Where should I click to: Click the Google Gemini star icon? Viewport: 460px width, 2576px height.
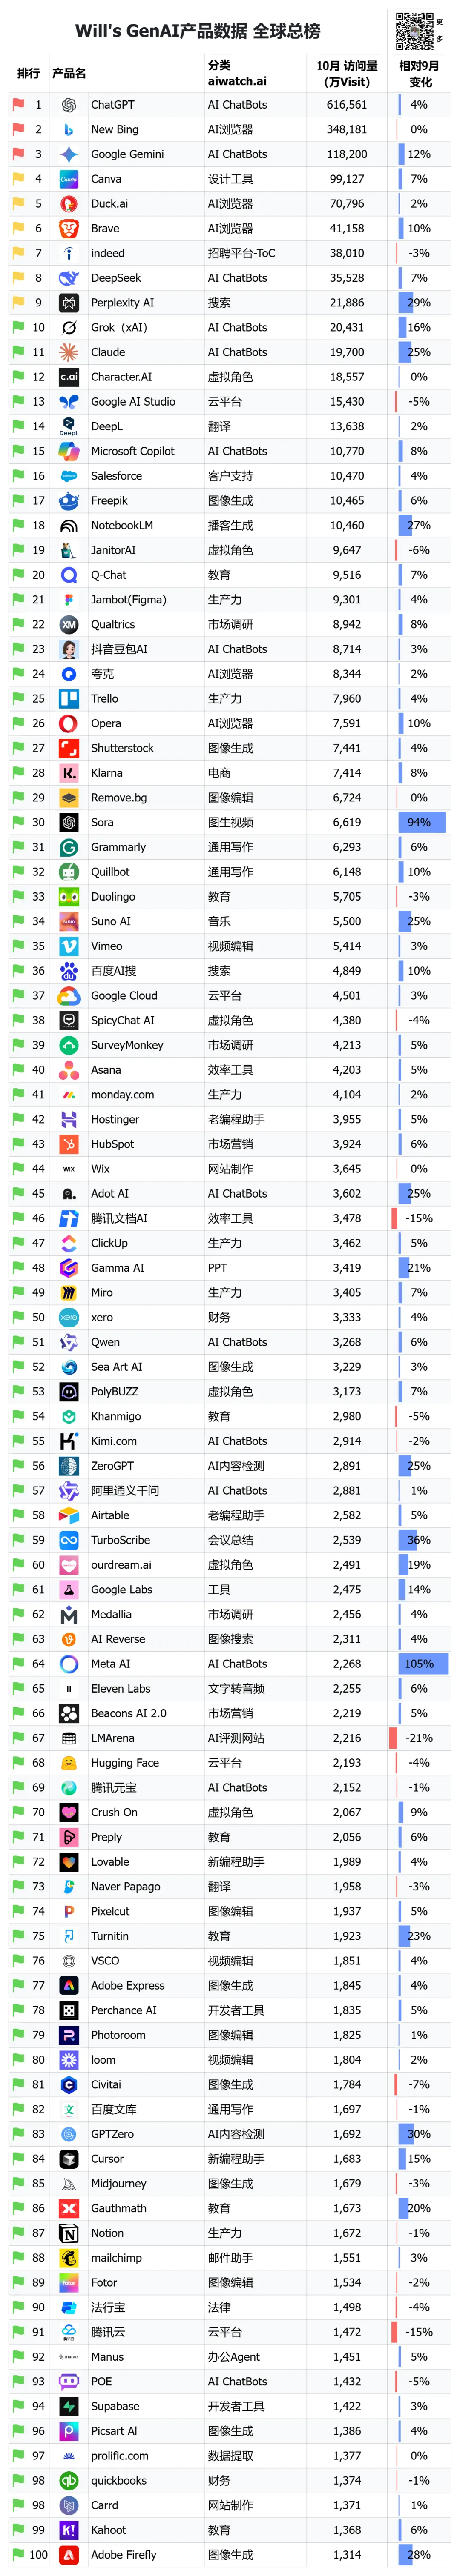click(69, 154)
